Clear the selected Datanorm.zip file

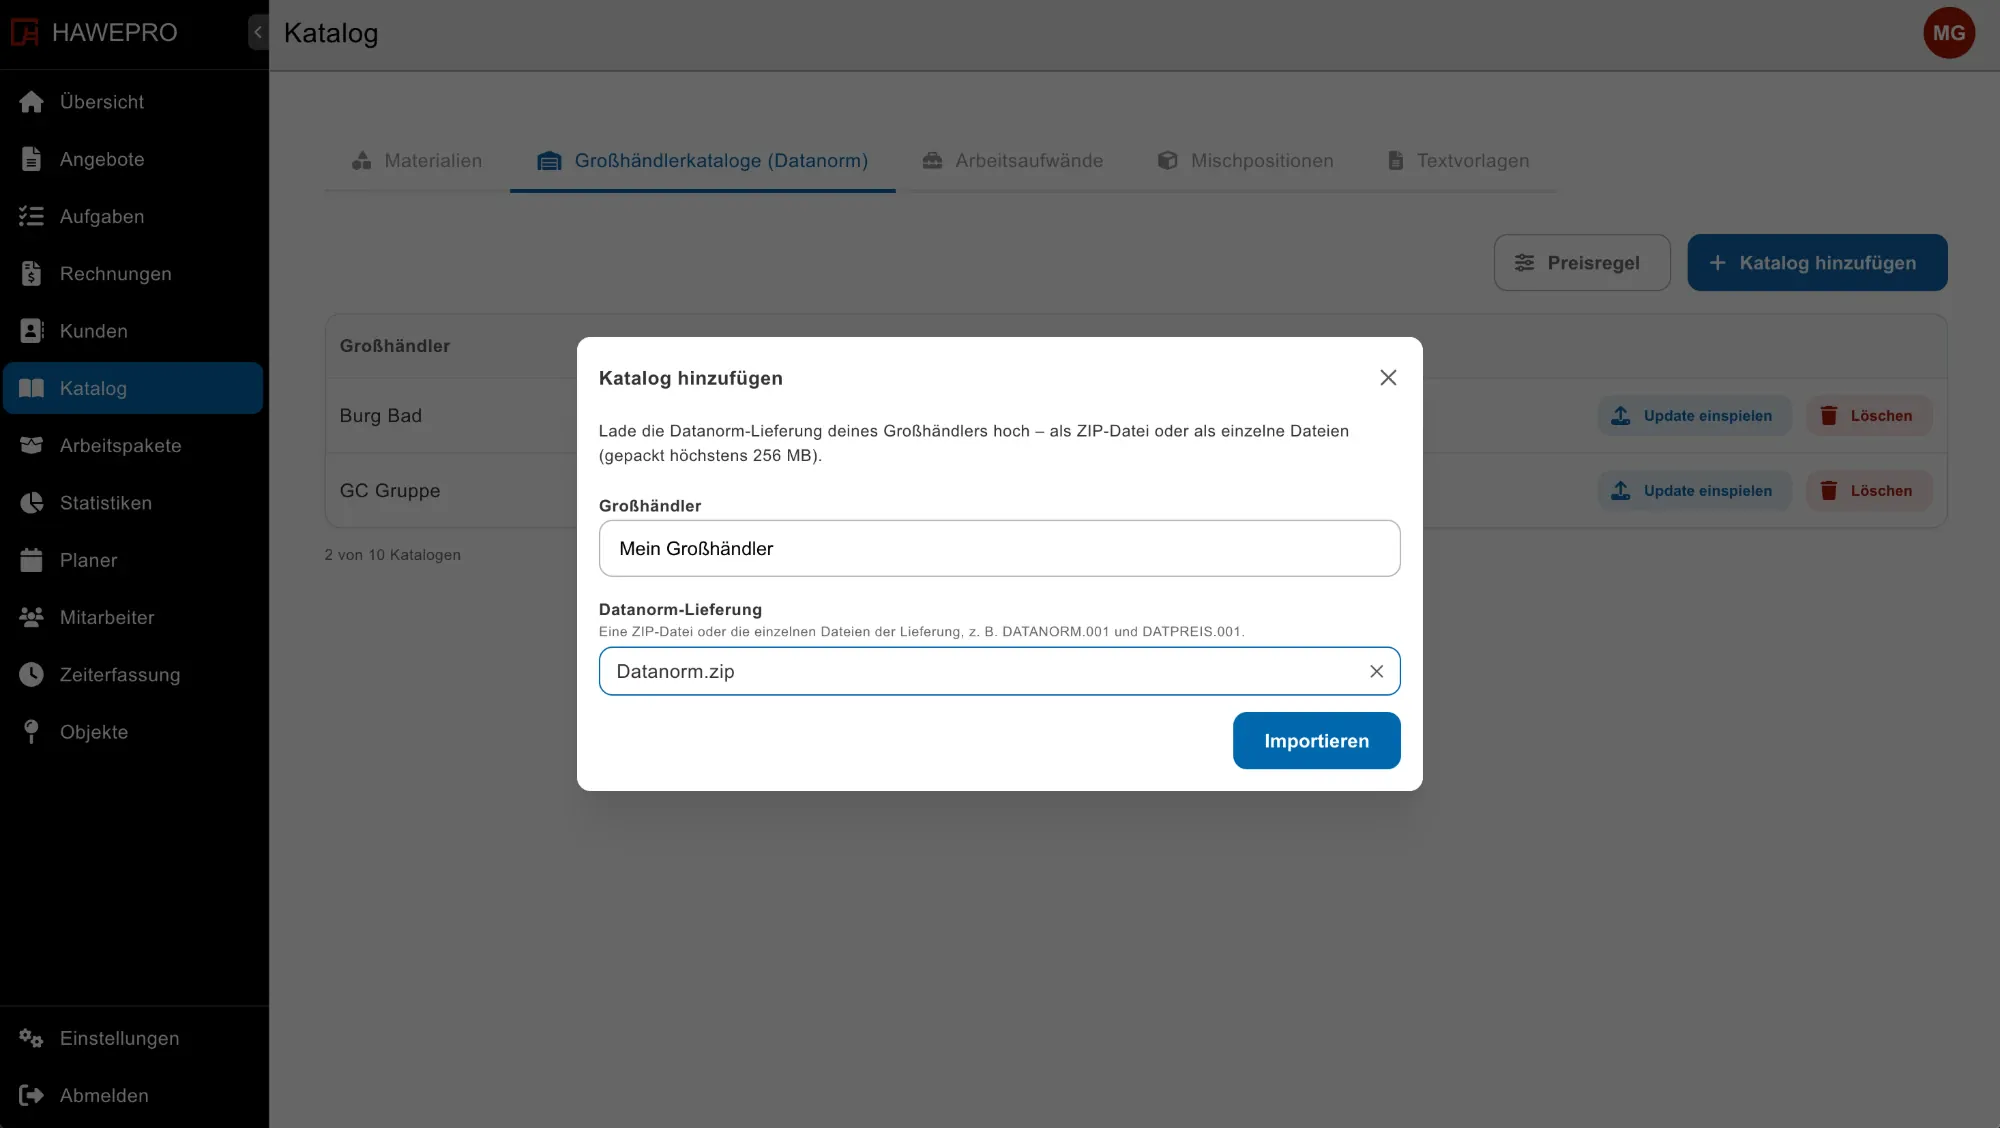point(1377,671)
